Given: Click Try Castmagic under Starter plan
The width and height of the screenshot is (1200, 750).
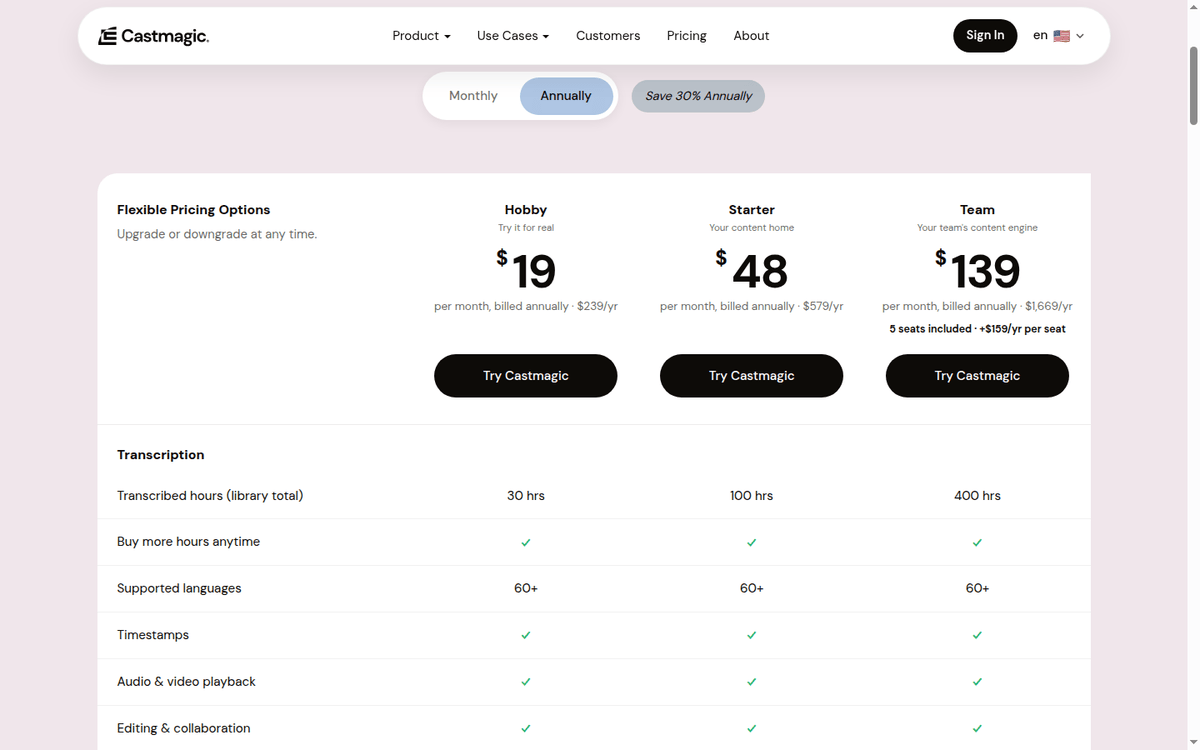Looking at the screenshot, I should click(752, 376).
